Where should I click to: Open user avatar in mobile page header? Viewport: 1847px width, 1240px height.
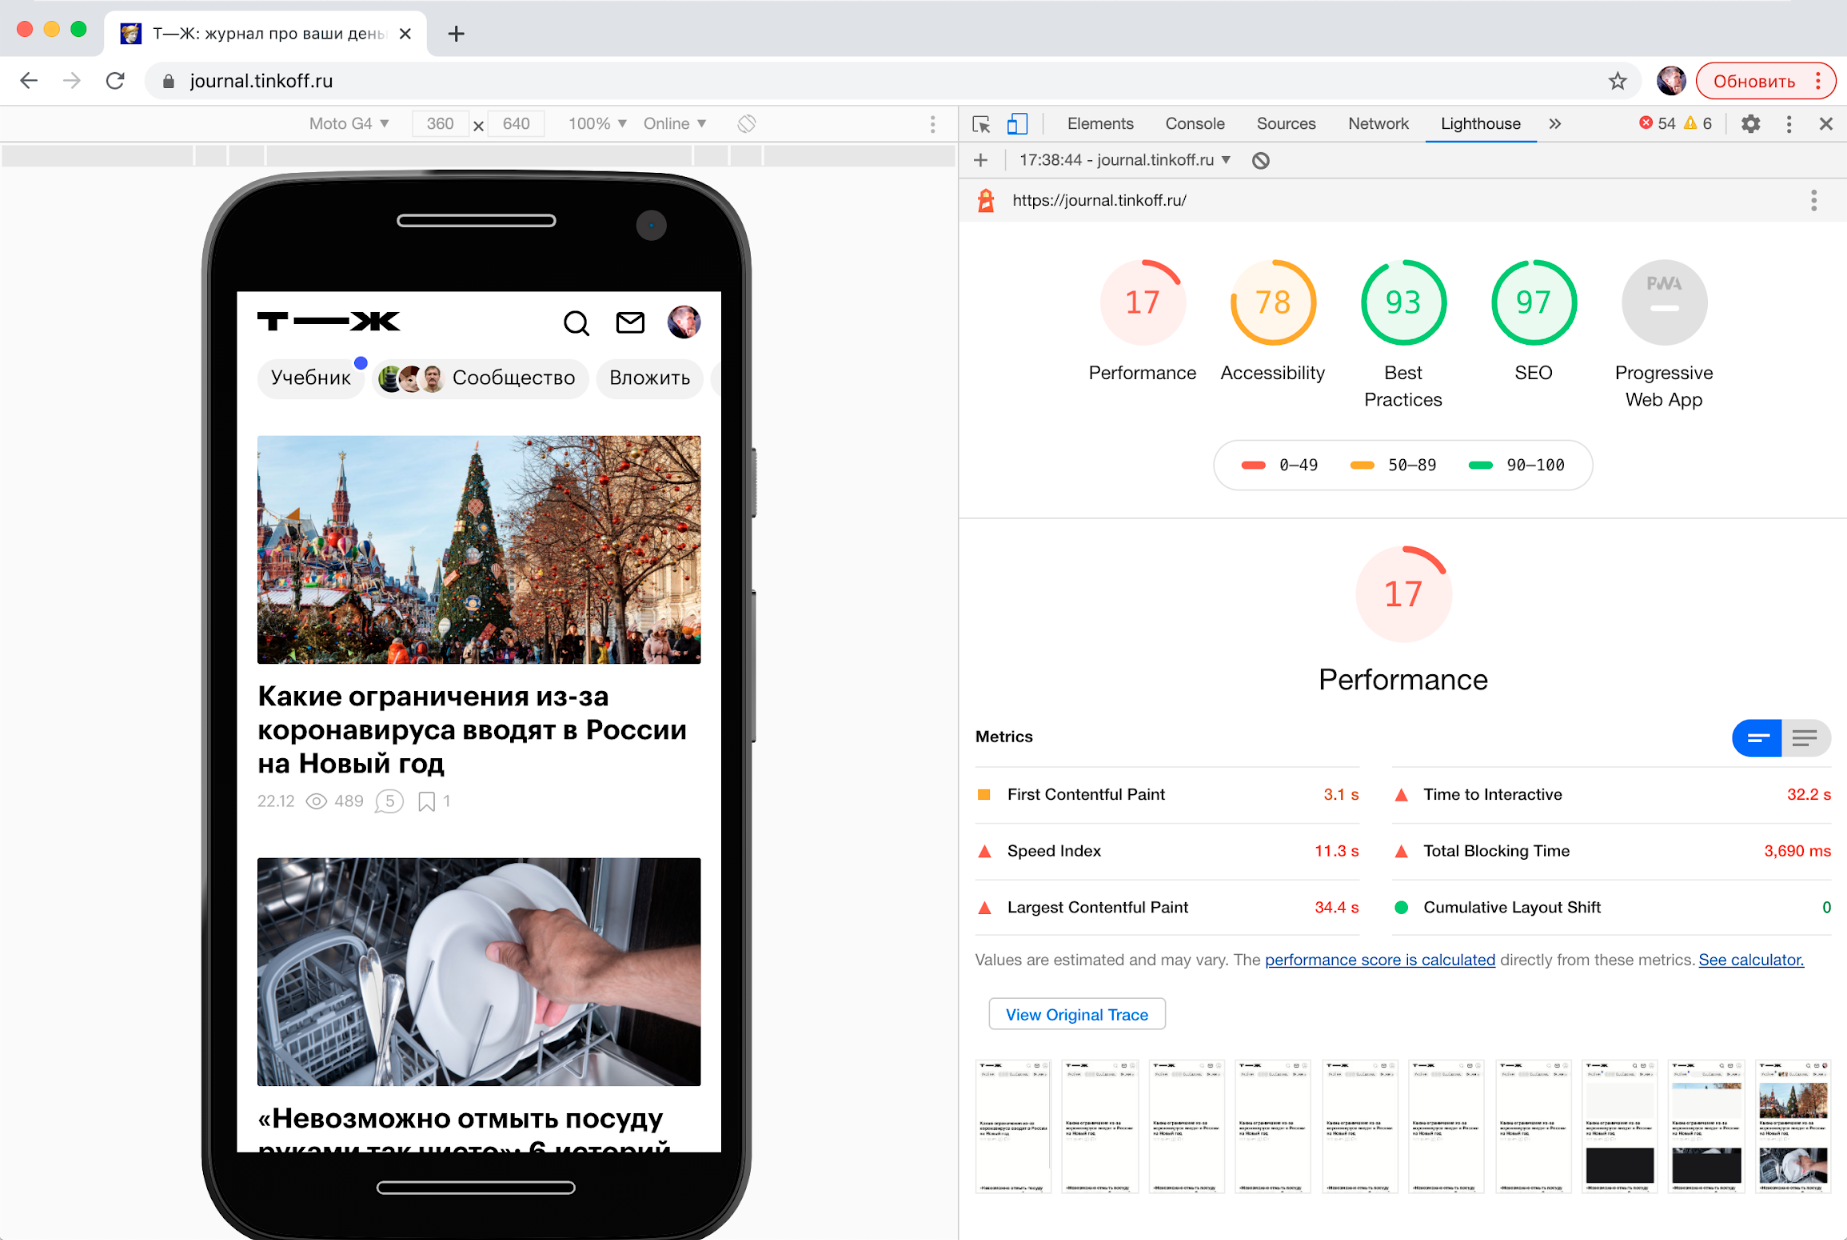[684, 322]
